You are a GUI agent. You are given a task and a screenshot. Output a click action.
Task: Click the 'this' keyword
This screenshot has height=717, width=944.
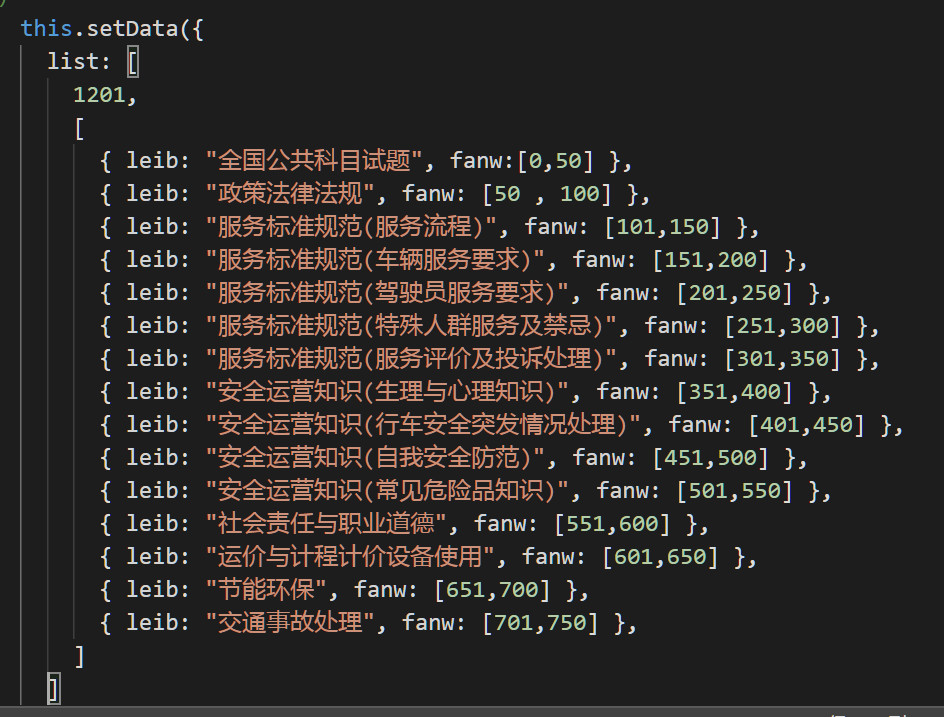46,28
